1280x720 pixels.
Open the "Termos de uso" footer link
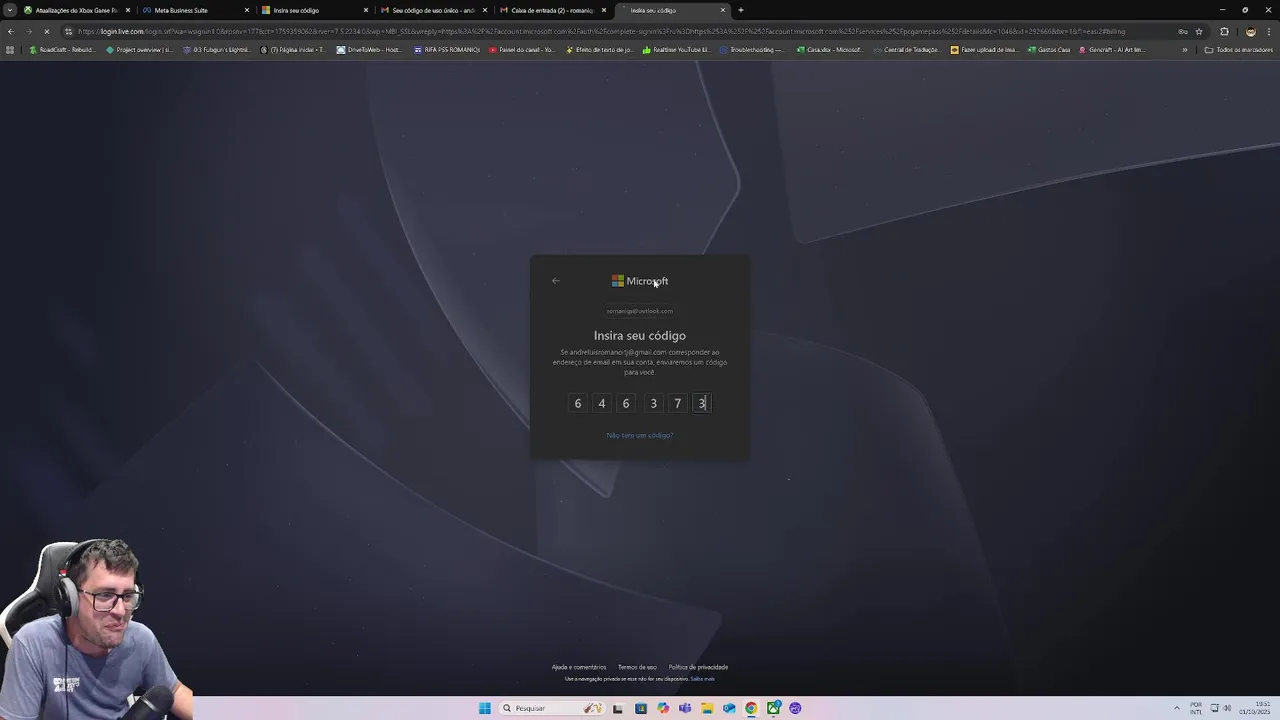pos(637,667)
